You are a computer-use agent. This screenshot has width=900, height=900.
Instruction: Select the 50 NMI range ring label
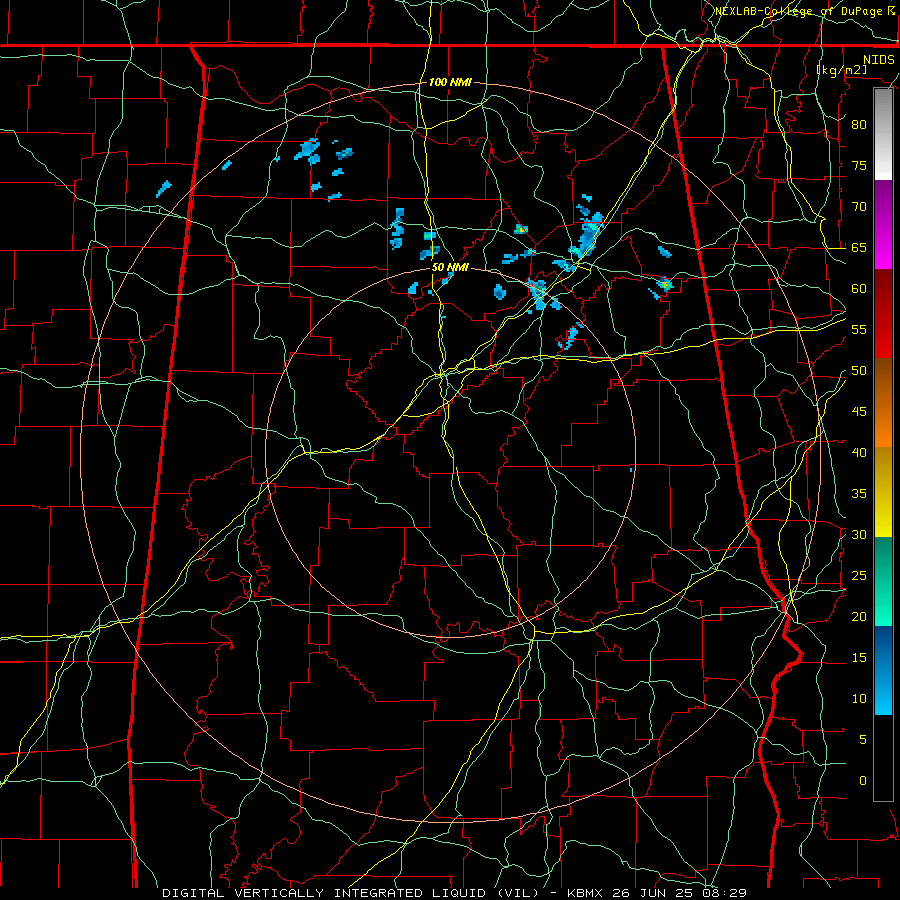pyautogui.click(x=450, y=267)
